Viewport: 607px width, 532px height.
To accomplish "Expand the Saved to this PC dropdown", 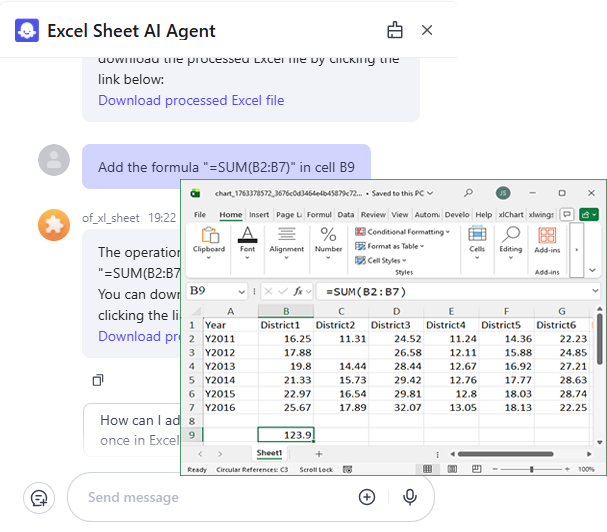I will [430, 193].
